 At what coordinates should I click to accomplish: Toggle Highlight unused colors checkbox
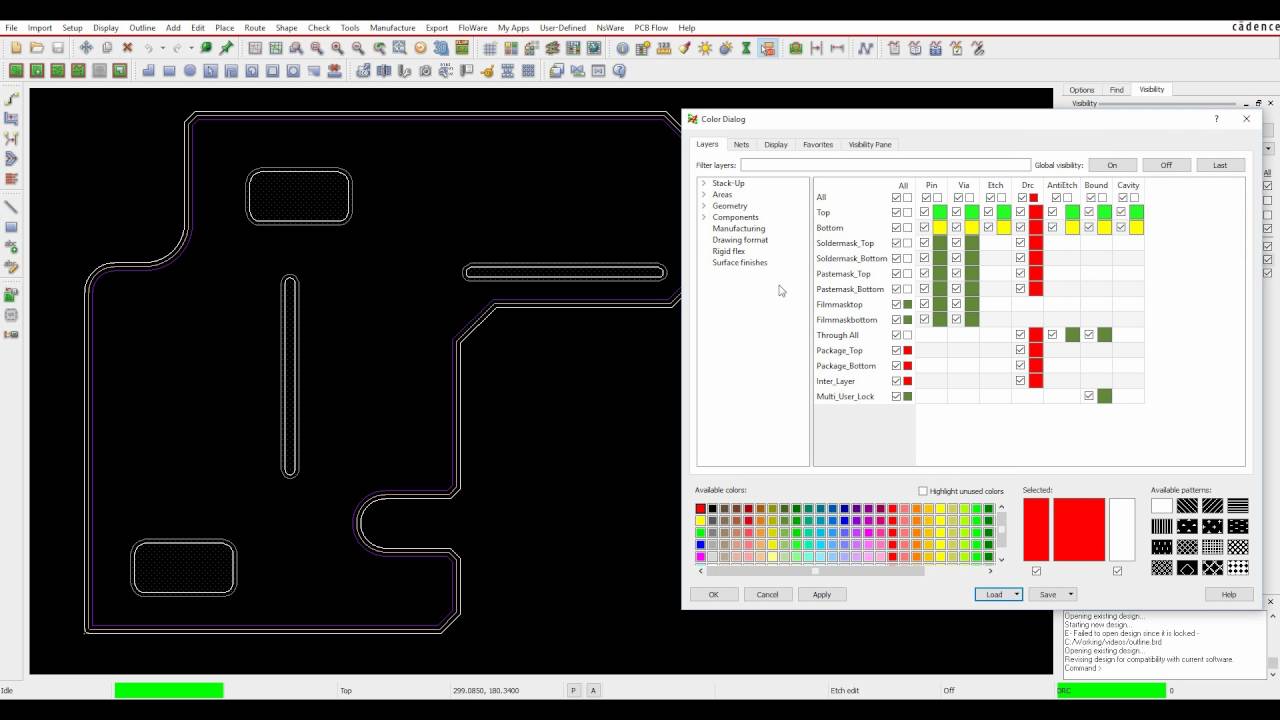[x=923, y=491]
